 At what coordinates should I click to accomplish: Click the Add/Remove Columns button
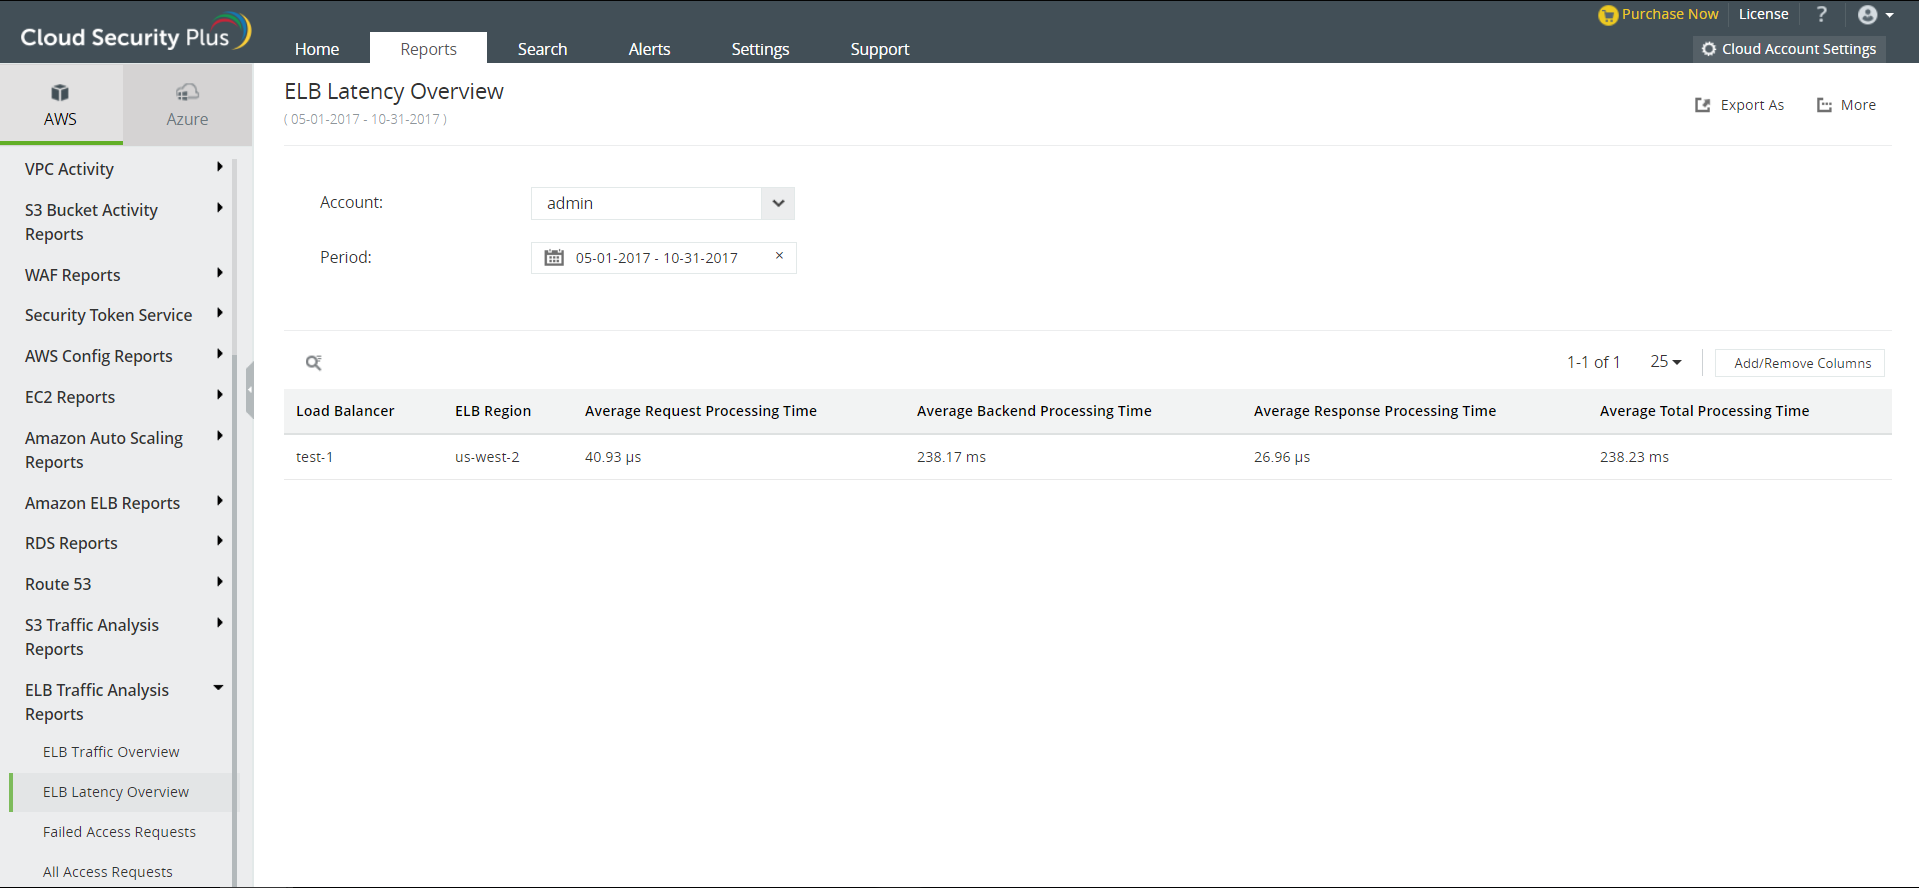(x=1801, y=363)
